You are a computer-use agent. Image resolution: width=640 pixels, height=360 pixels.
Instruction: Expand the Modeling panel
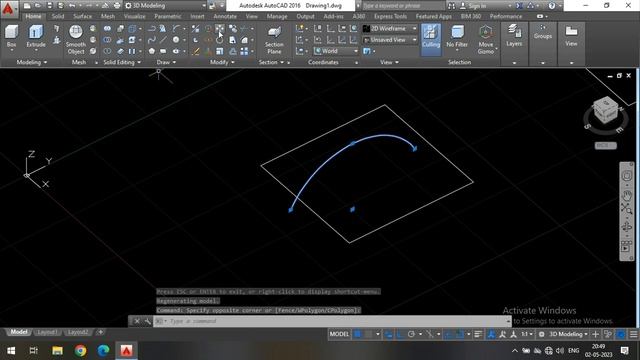click(31, 62)
